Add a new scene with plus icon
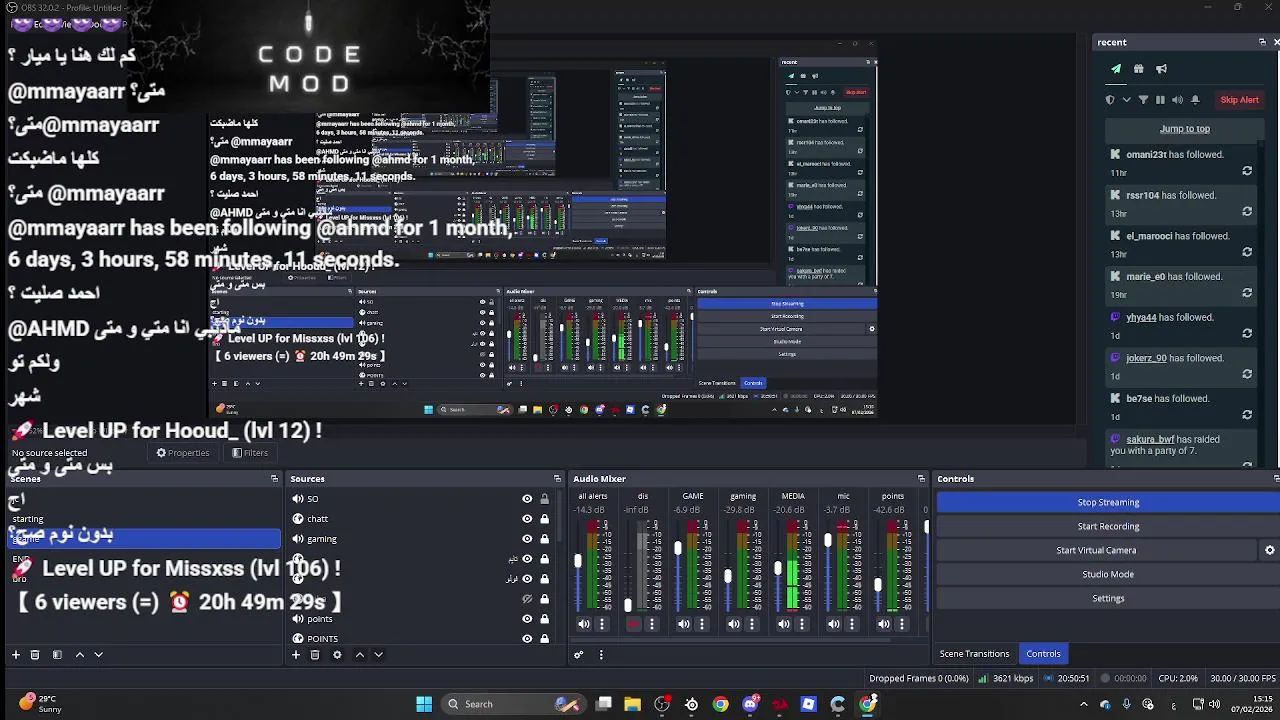 pyautogui.click(x=16, y=655)
